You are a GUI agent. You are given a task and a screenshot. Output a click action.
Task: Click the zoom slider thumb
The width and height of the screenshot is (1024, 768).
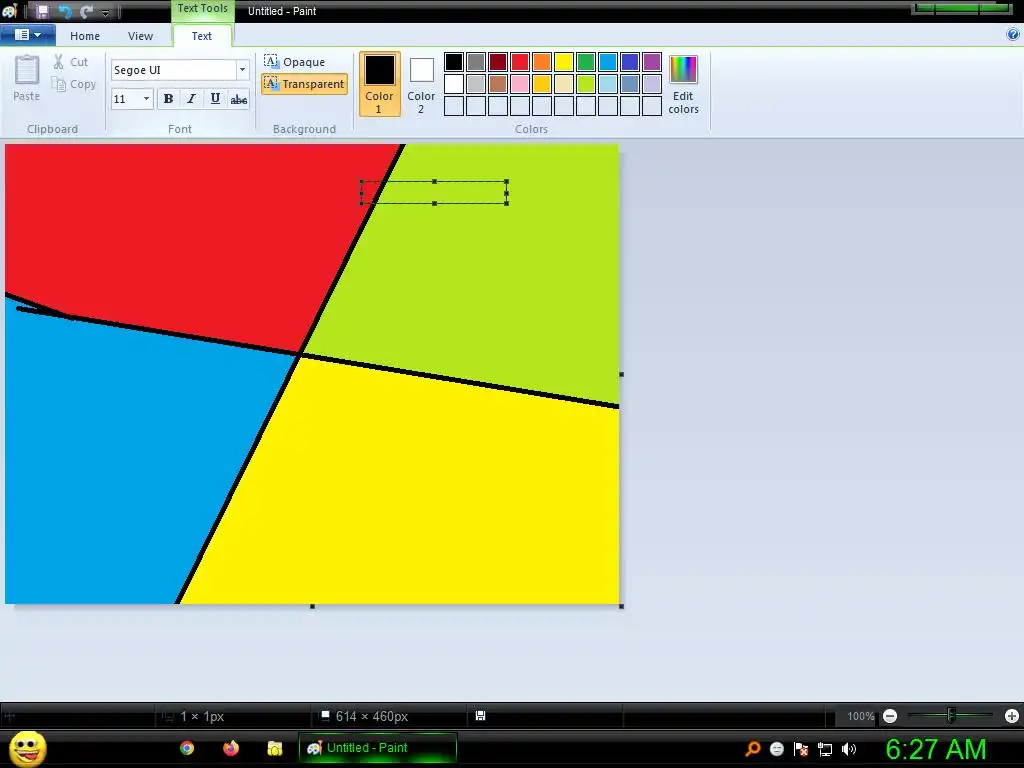point(951,716)
